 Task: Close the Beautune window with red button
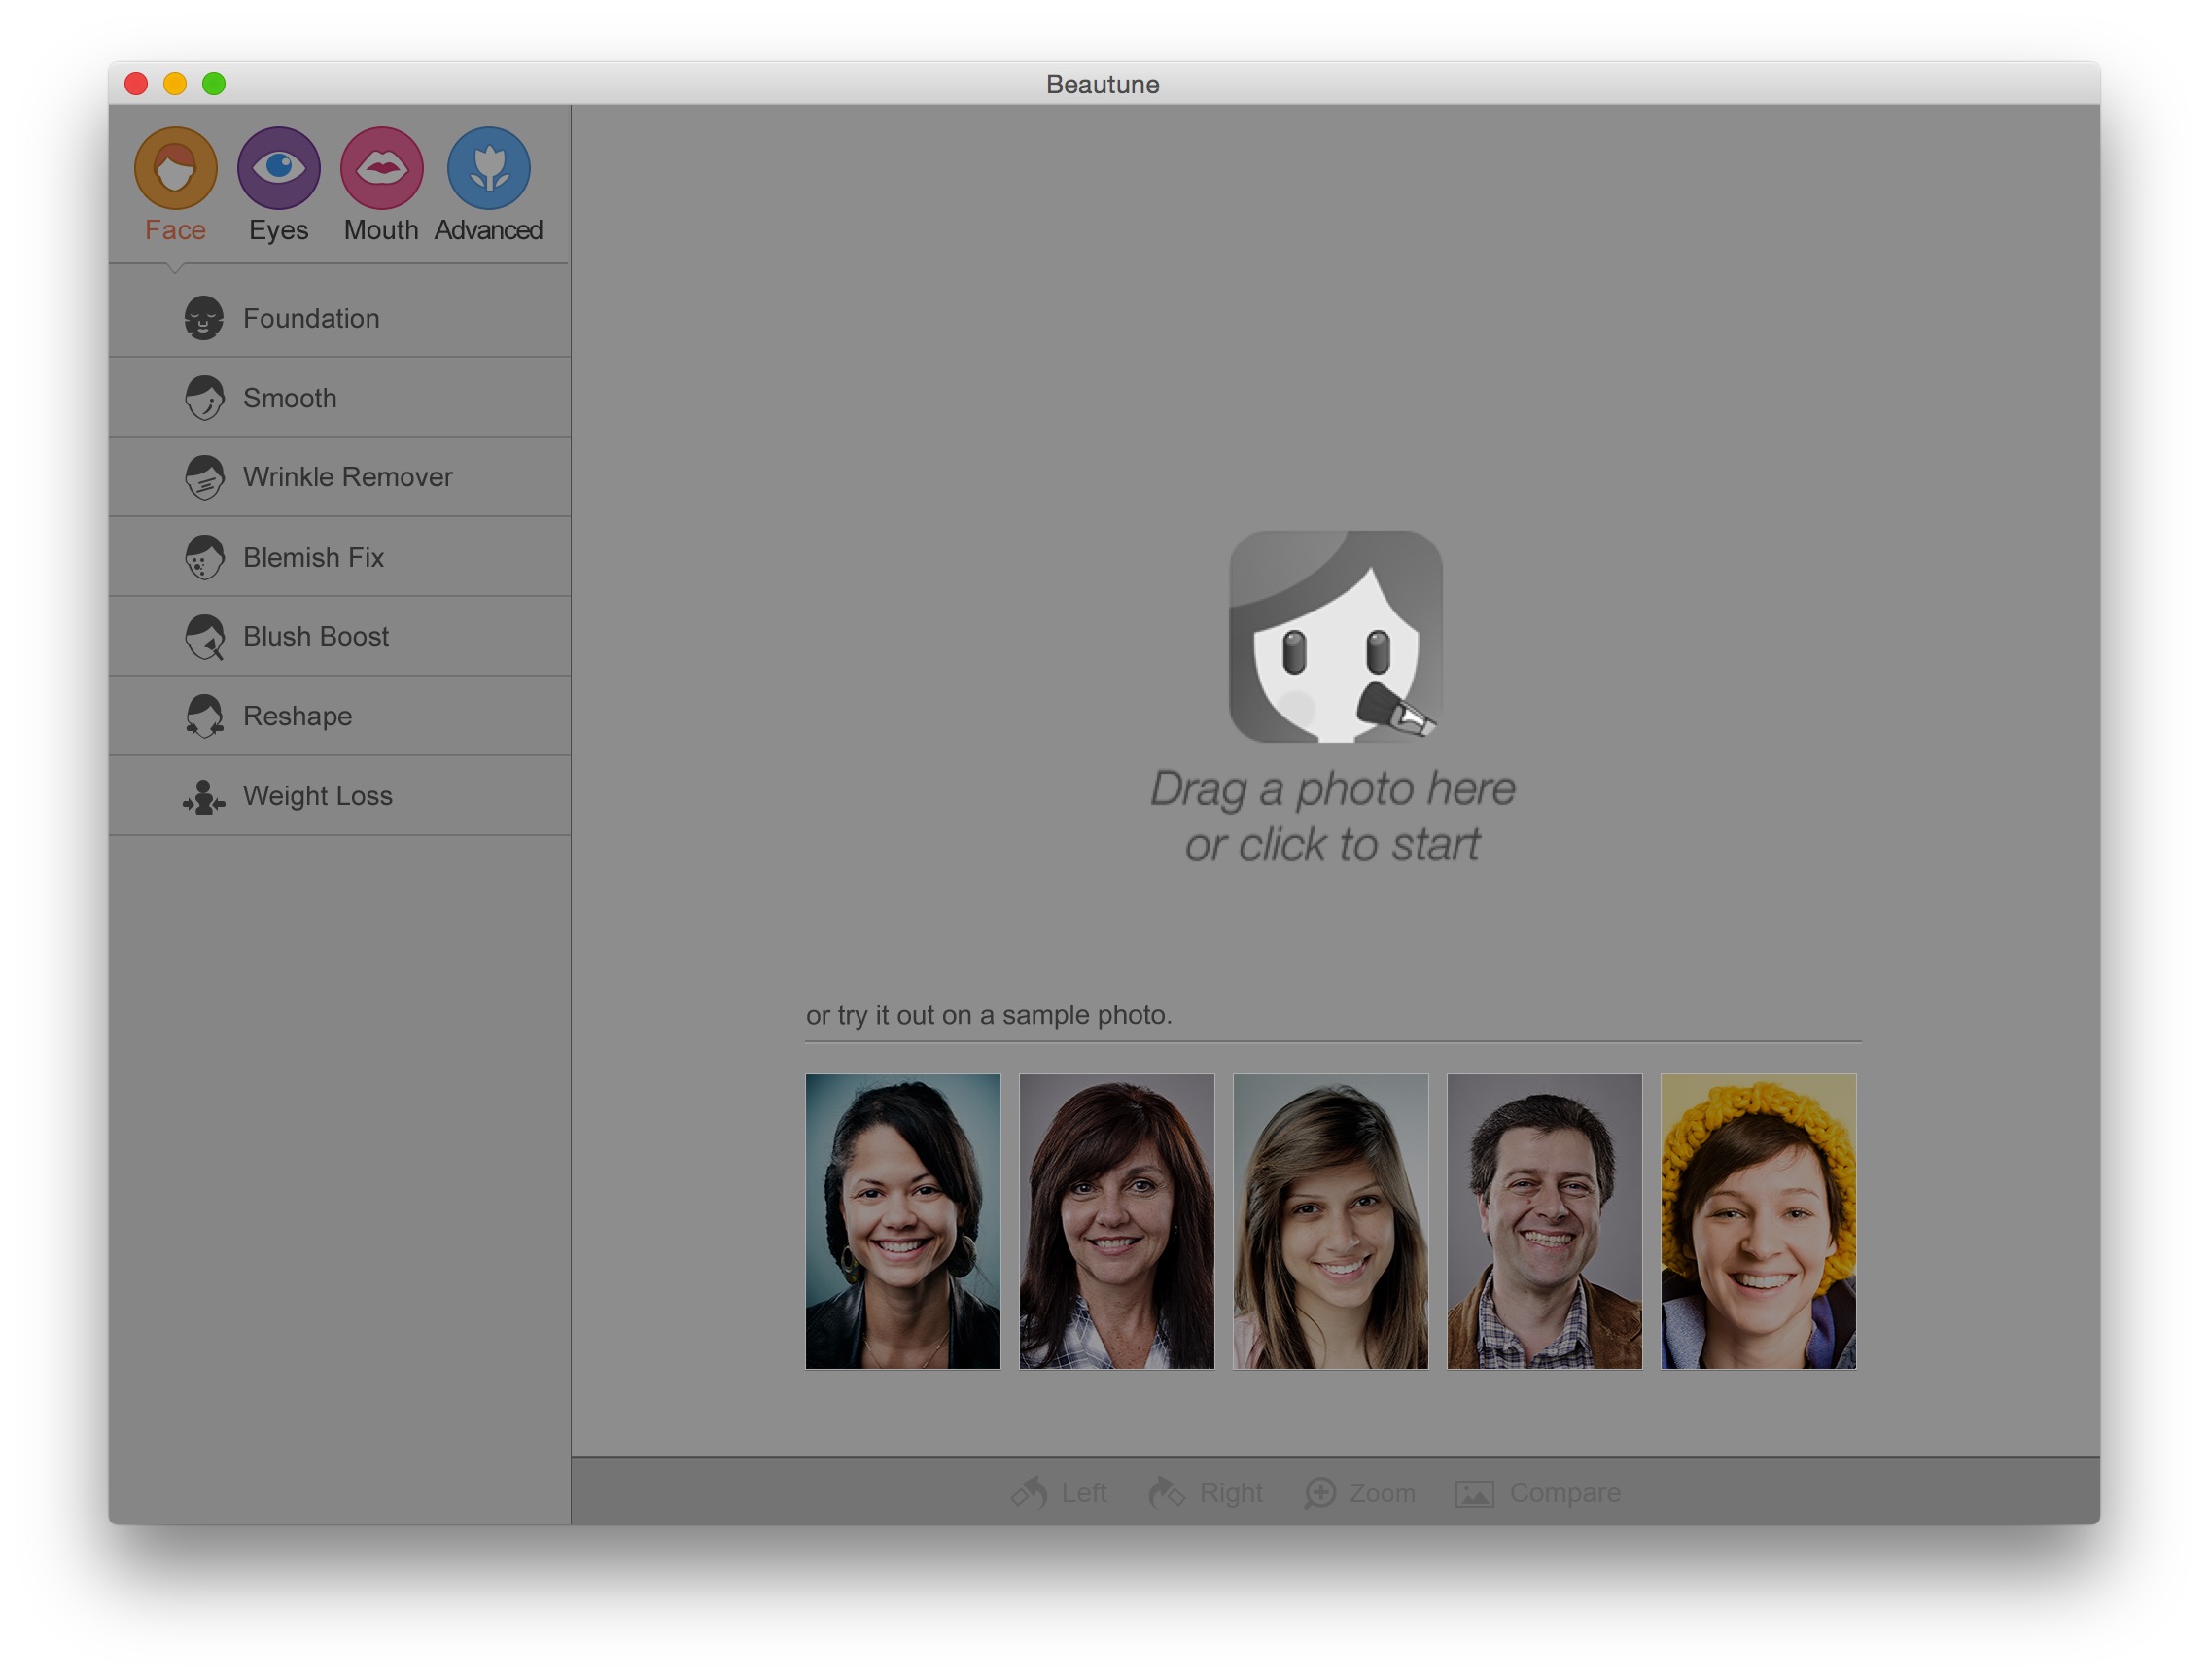click(x=136, y=84)
